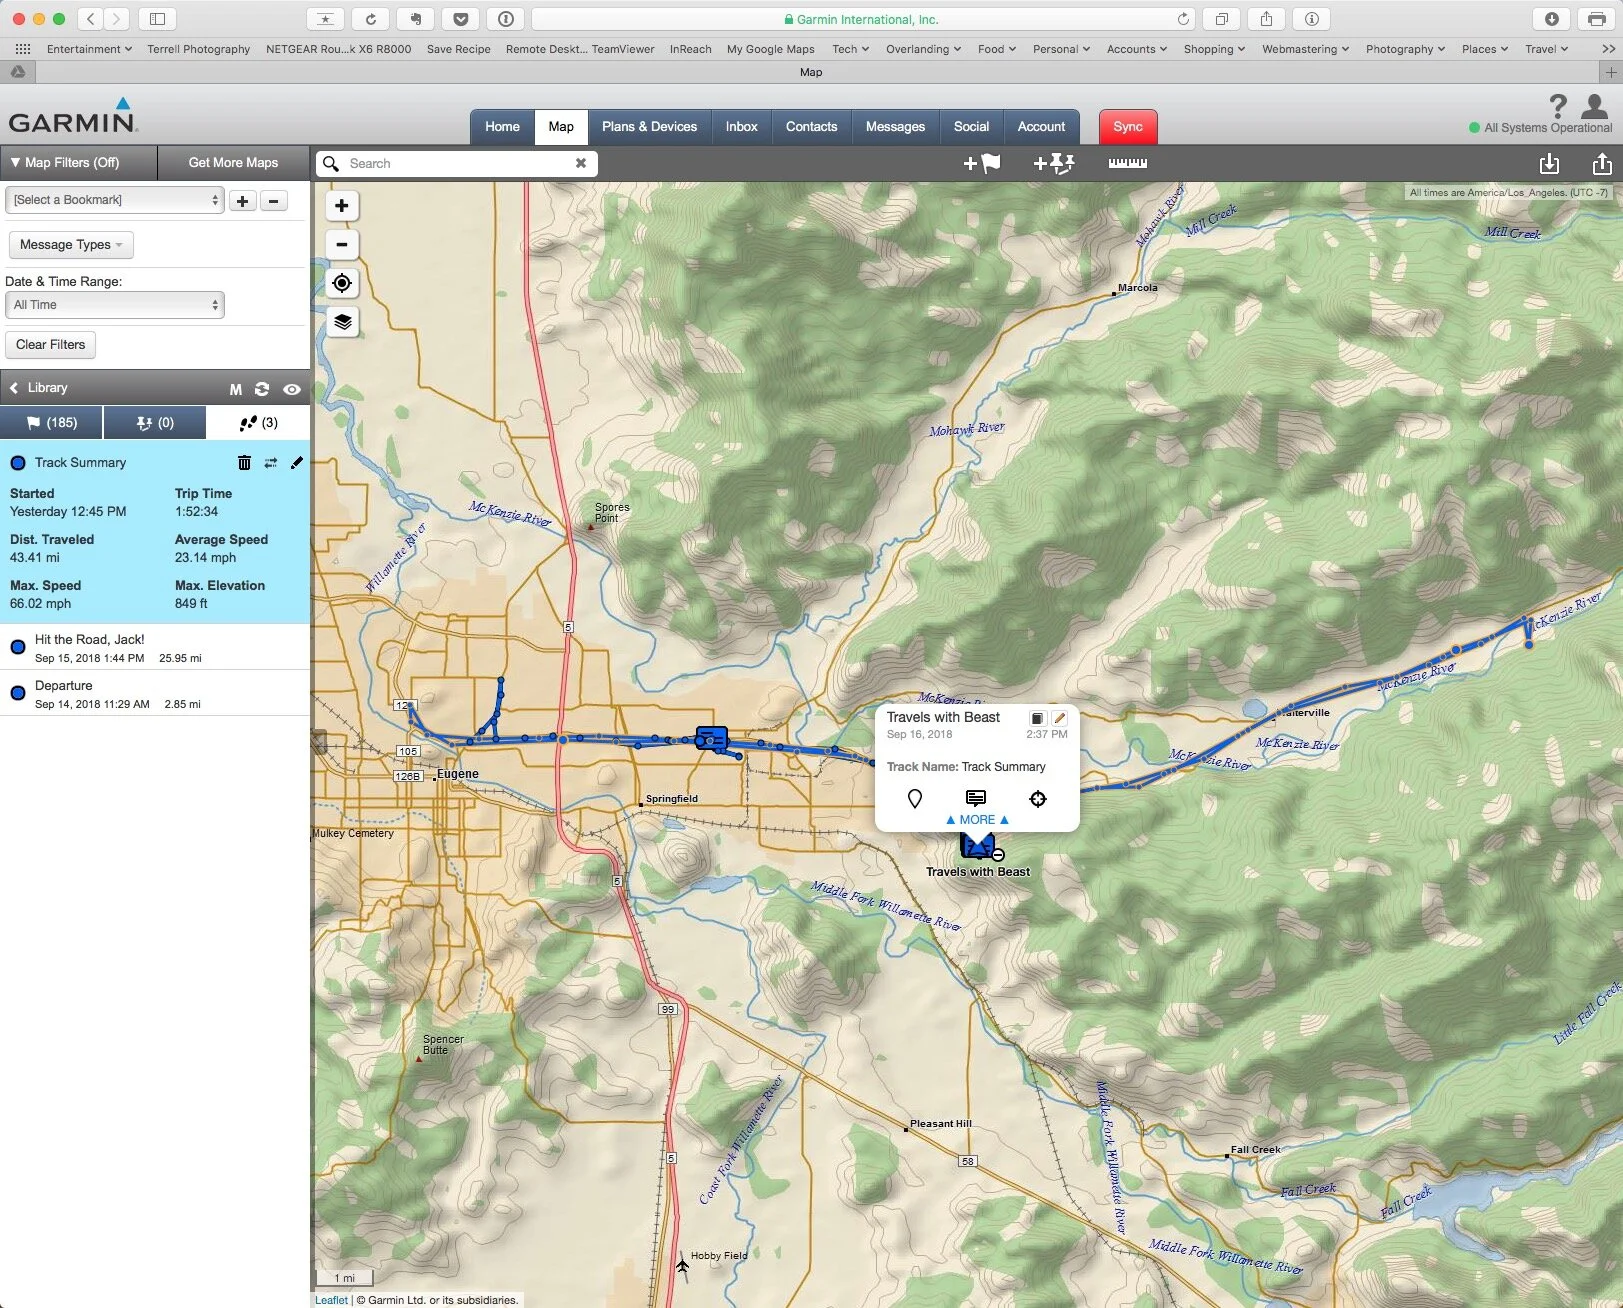Screen dimensions: 1623x1308
Task: Toggle the Track Summary blue visibility circle
Action: [x=18, y=463]
